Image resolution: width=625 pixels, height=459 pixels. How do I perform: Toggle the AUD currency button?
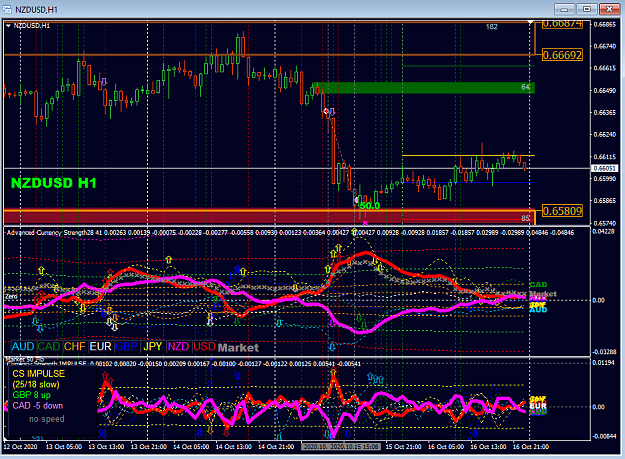pyautogui.click(x=23, y=346)
